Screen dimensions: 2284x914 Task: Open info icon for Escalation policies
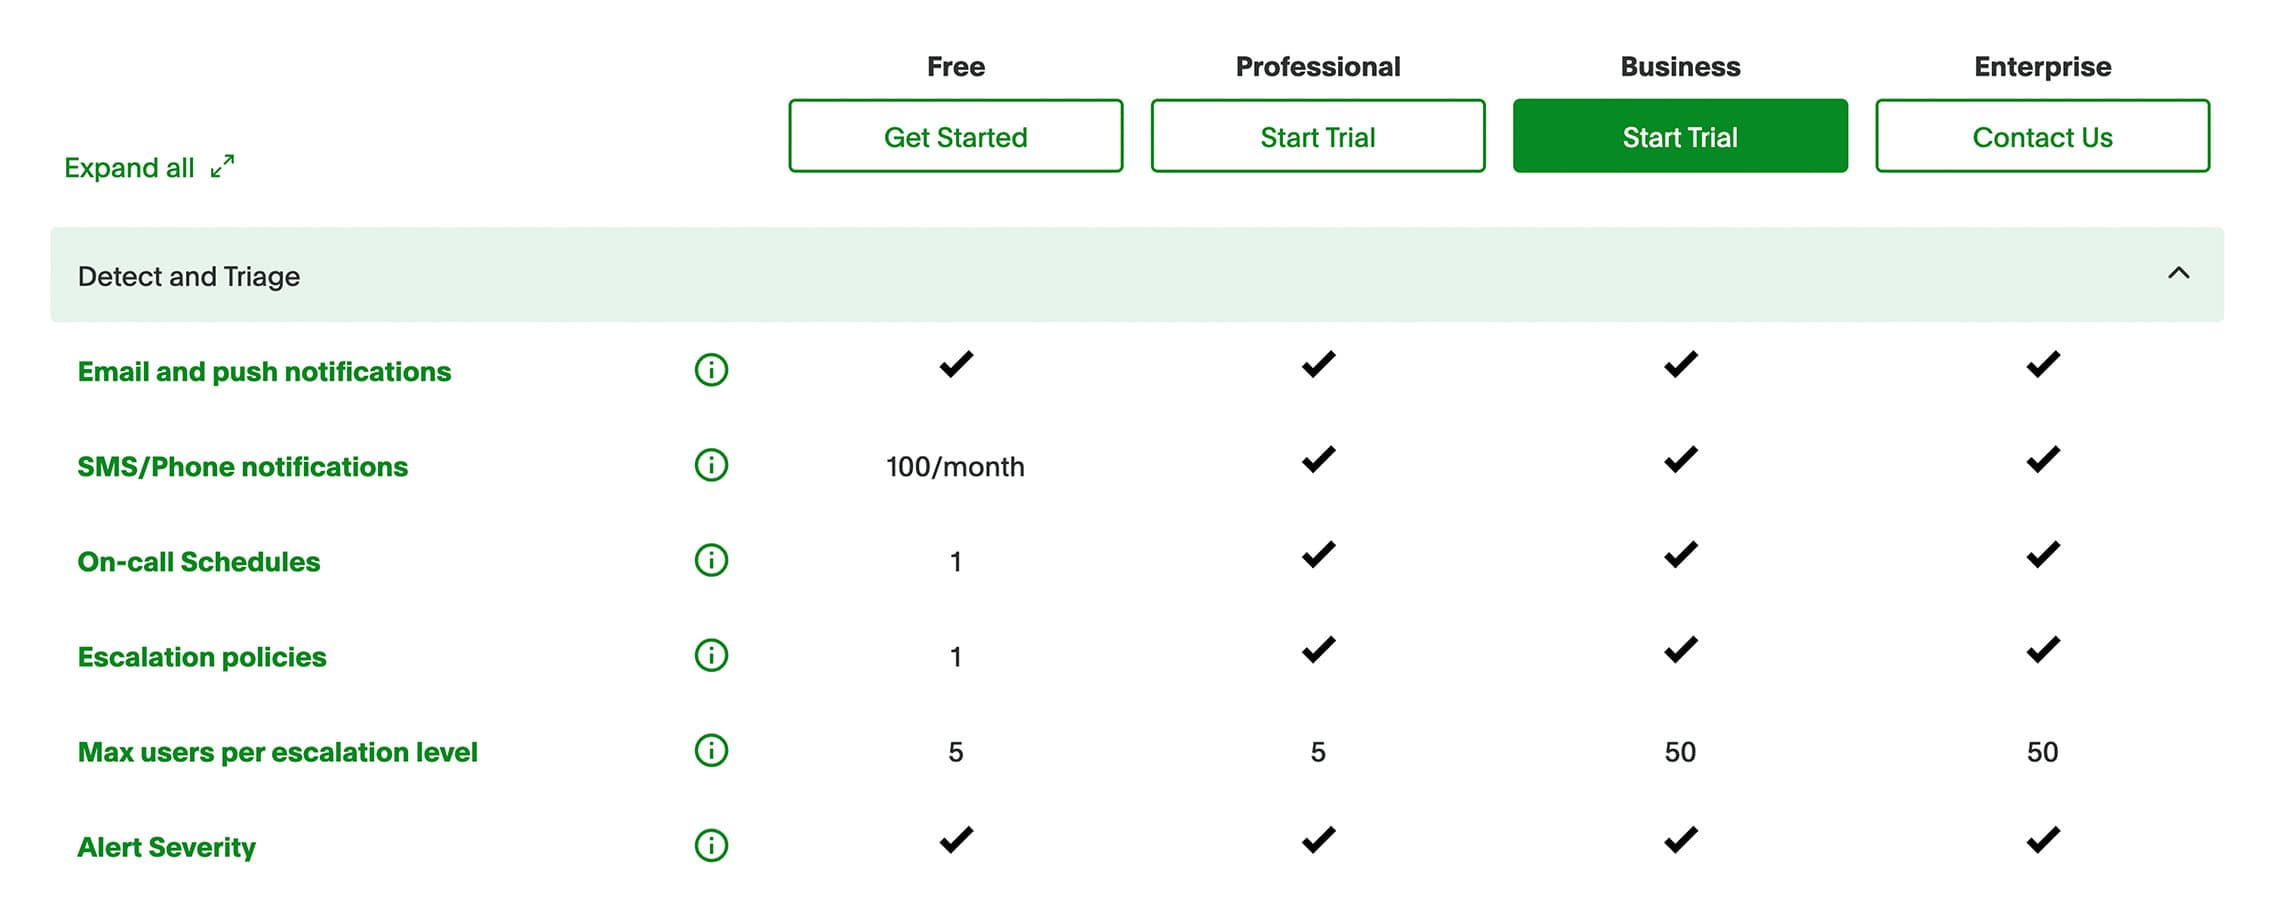(711, 656)
